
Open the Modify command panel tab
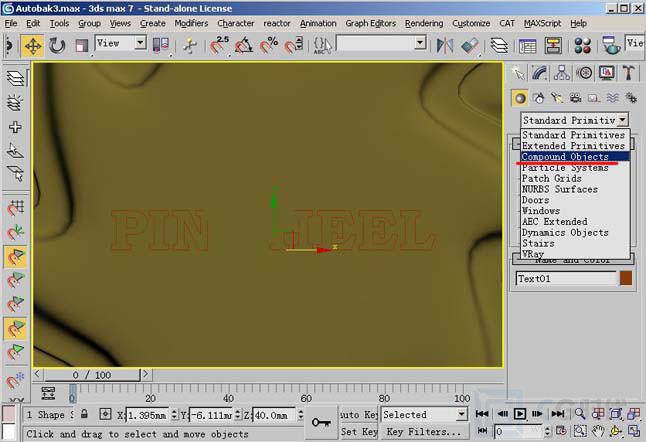pos(540,73)
